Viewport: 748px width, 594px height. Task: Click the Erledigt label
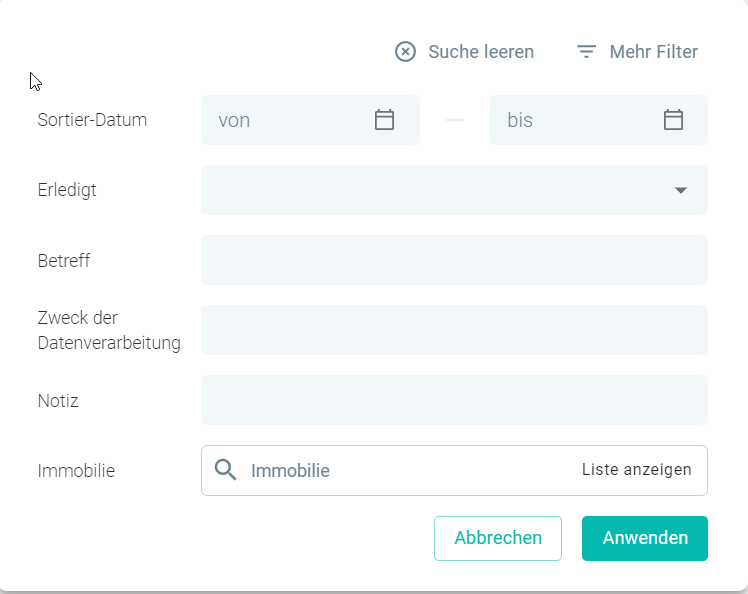[x=67, y=190]
